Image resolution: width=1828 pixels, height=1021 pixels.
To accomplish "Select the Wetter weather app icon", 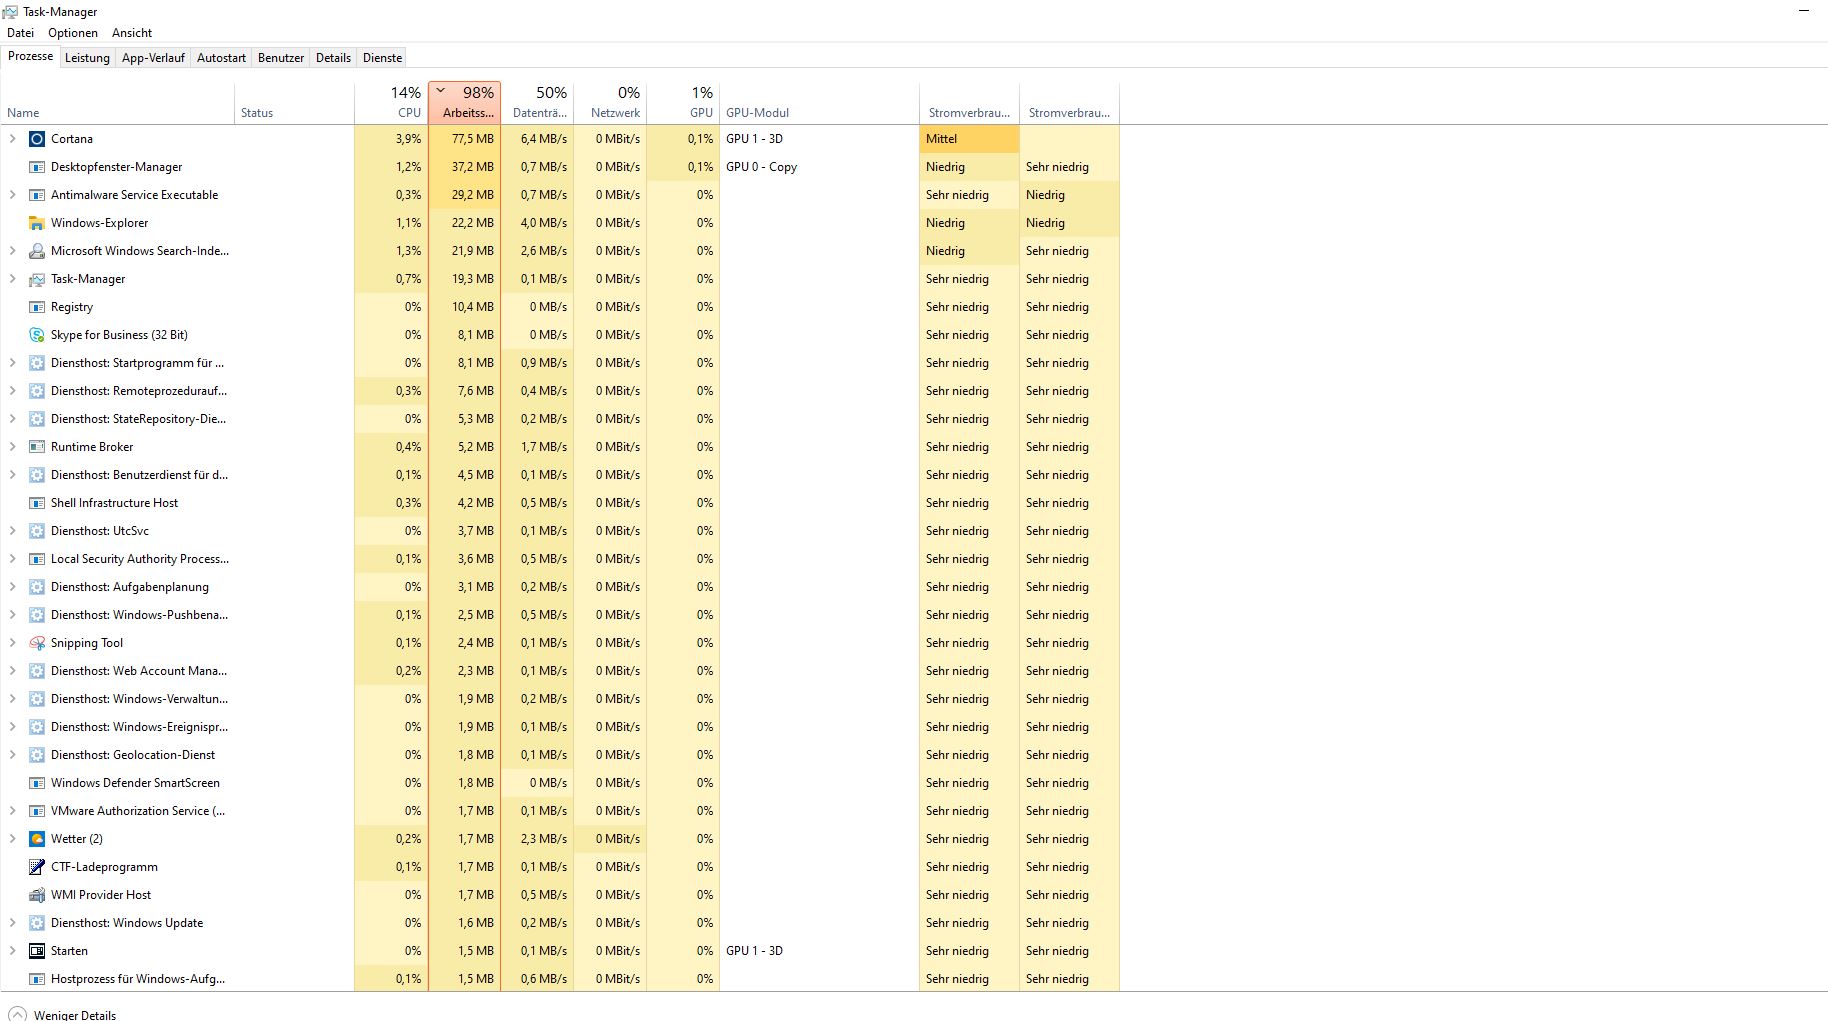I will click(x=37, y=839).
